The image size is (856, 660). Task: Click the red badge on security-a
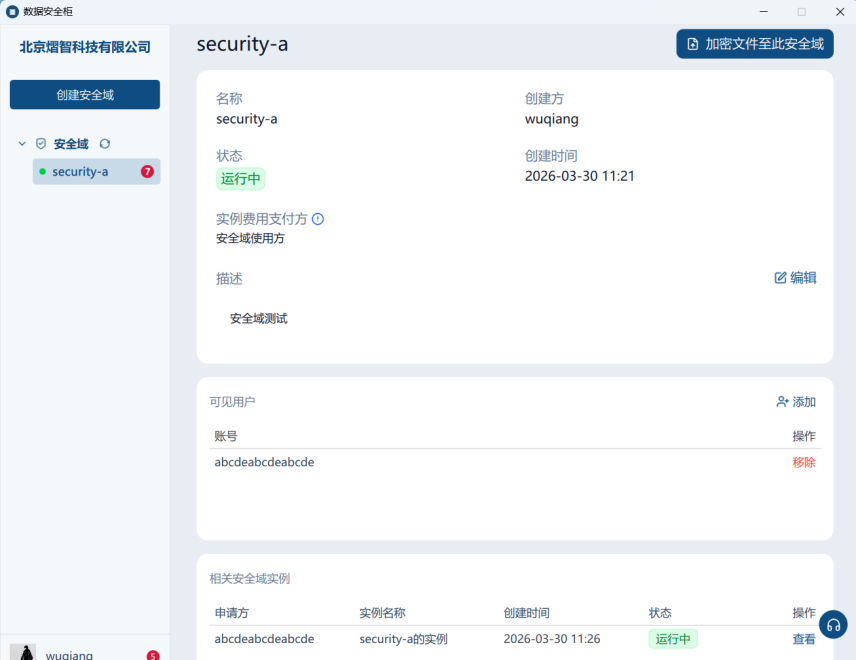pyautogui.click(x=147, y=171)
